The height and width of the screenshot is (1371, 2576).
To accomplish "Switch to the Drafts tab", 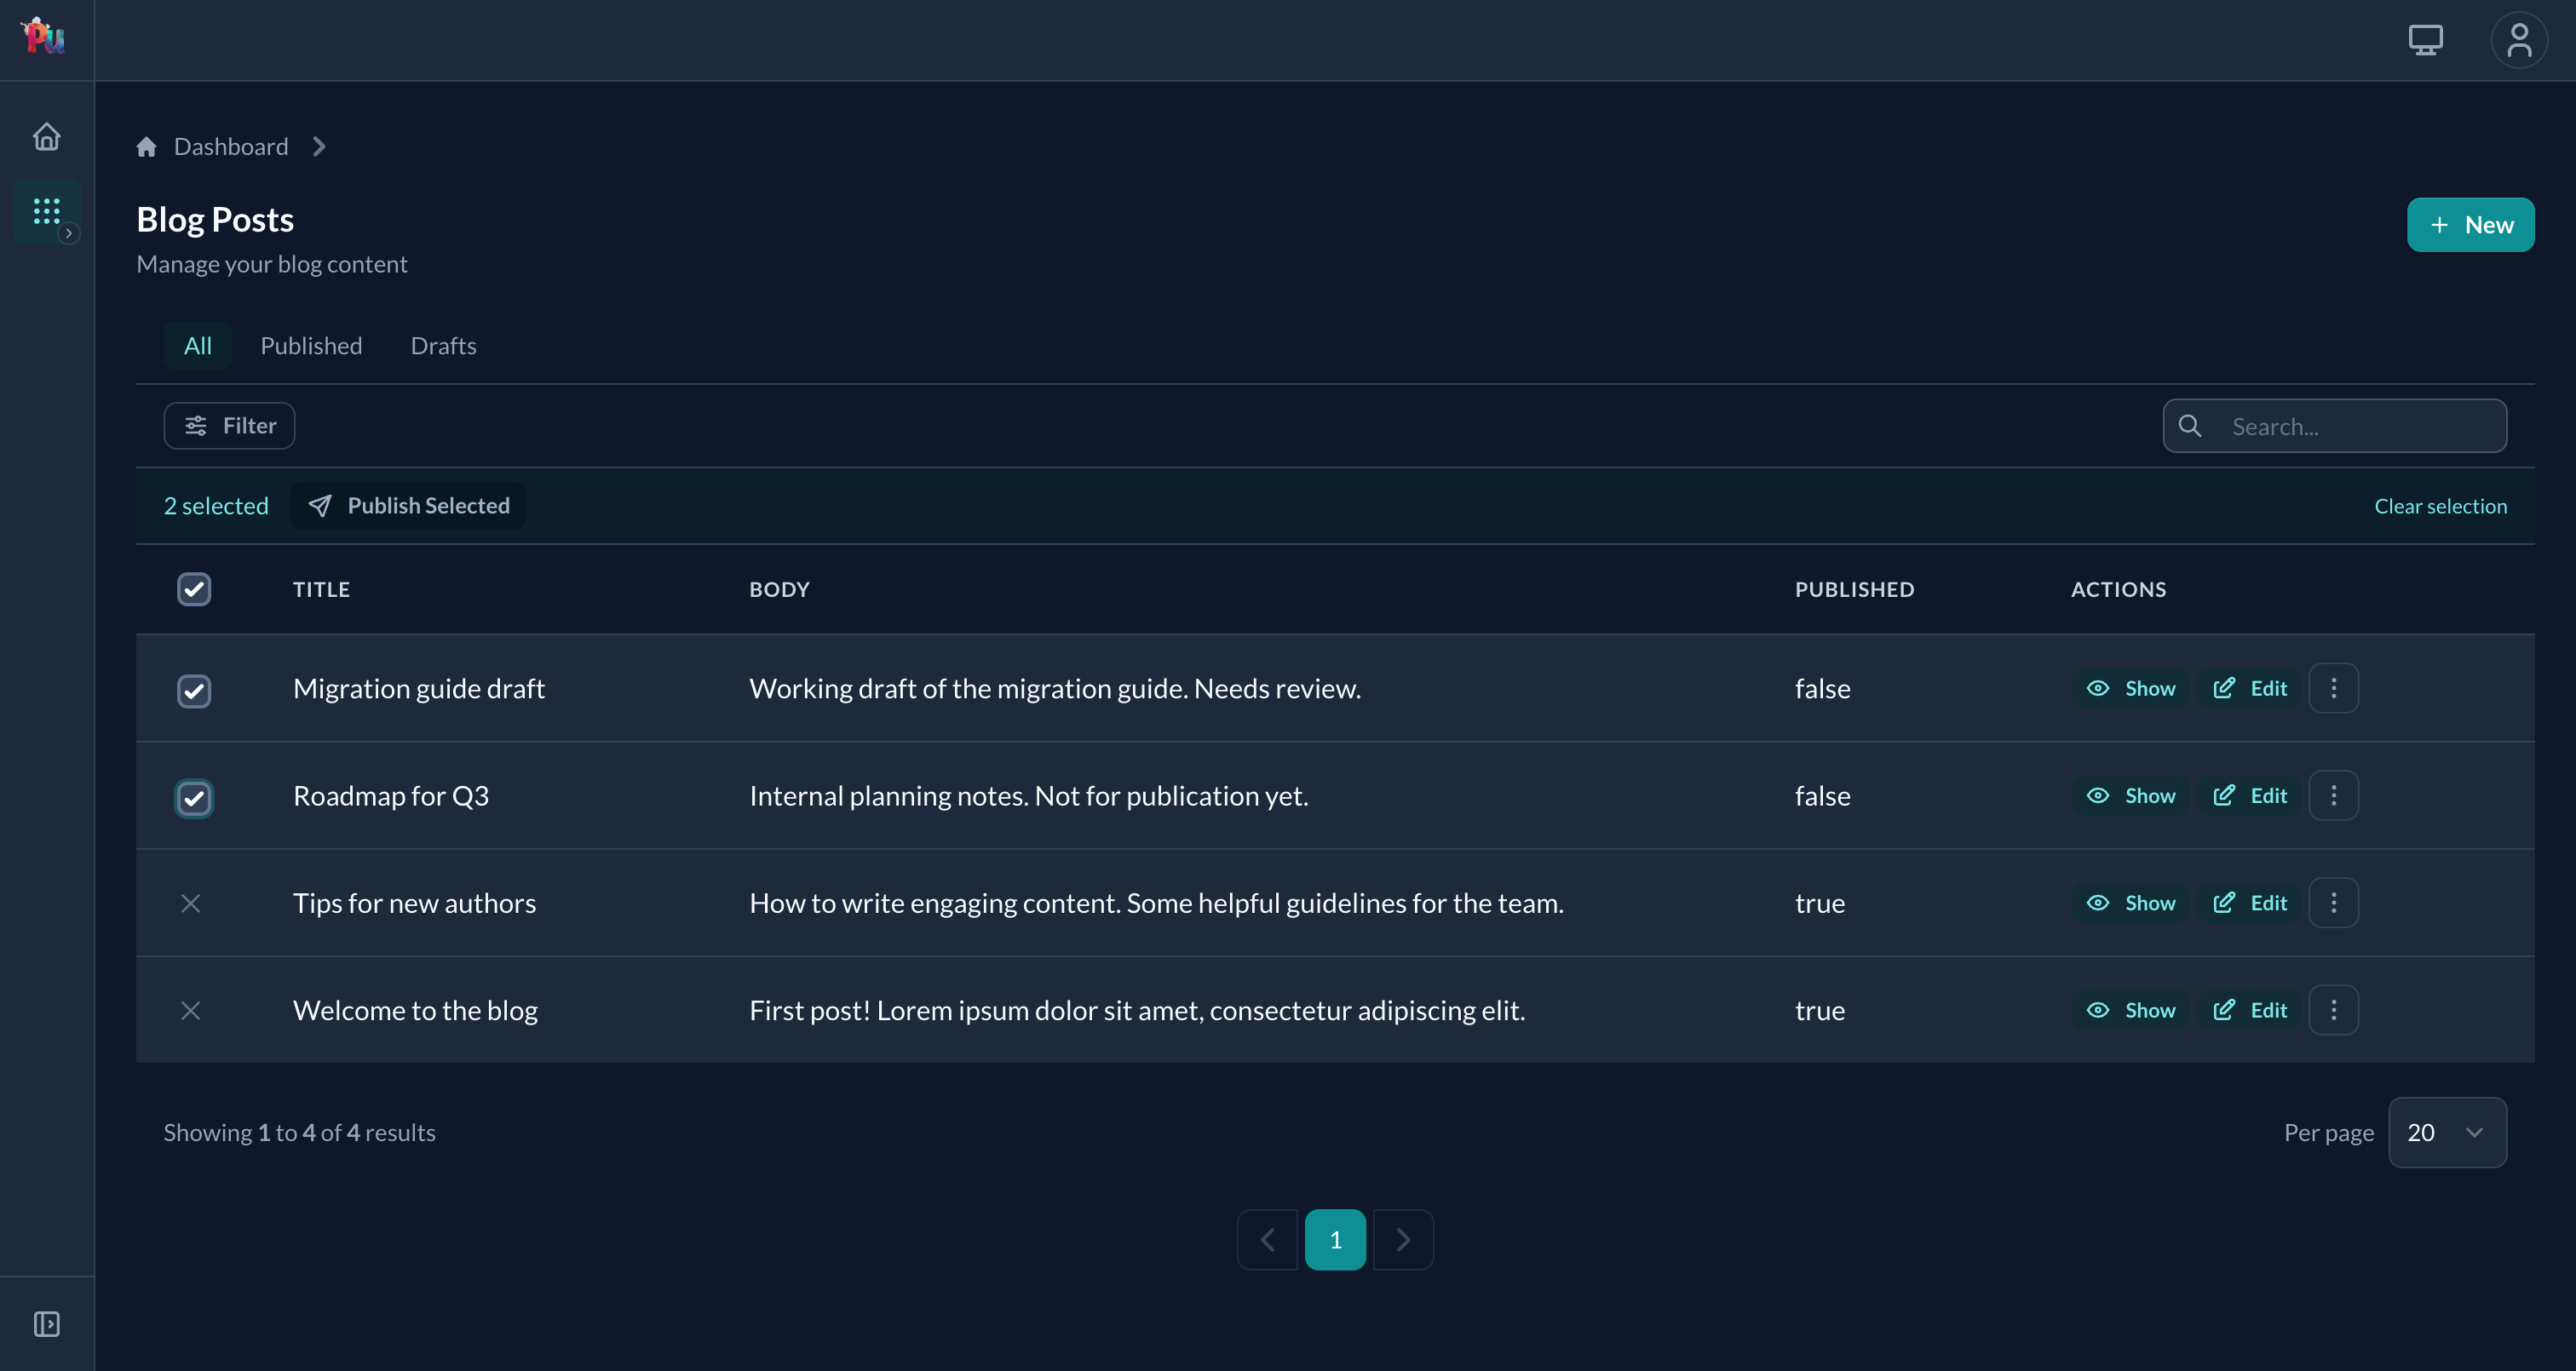I will click(x=443, y=346).
